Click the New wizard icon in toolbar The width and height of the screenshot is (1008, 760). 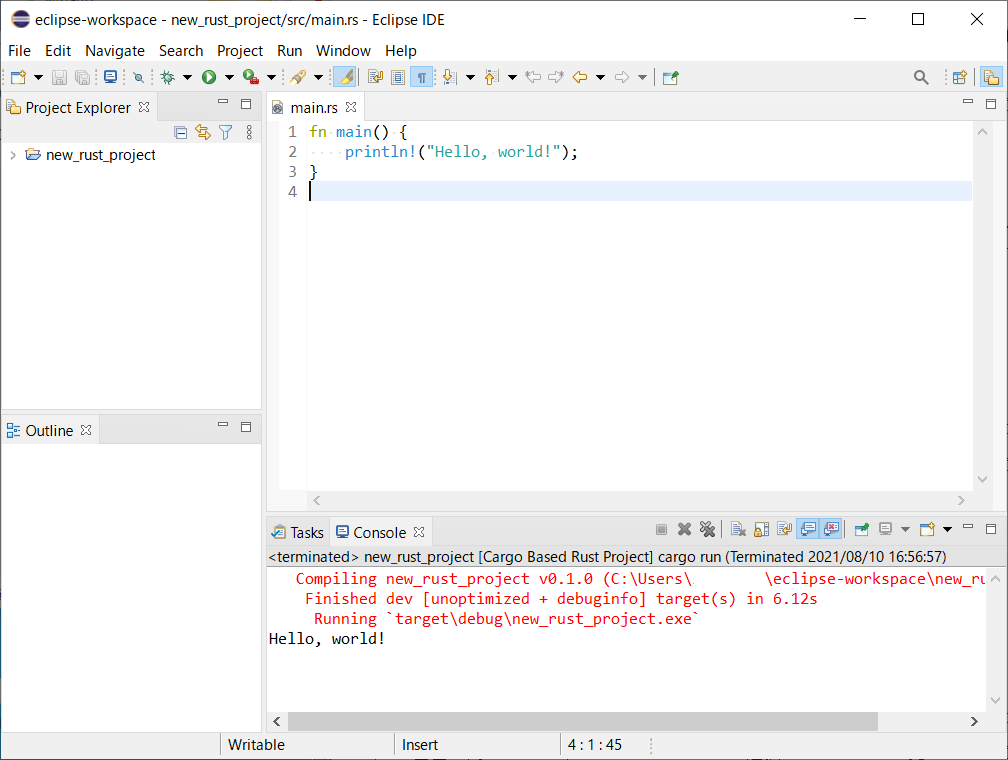tap(18, 77)
